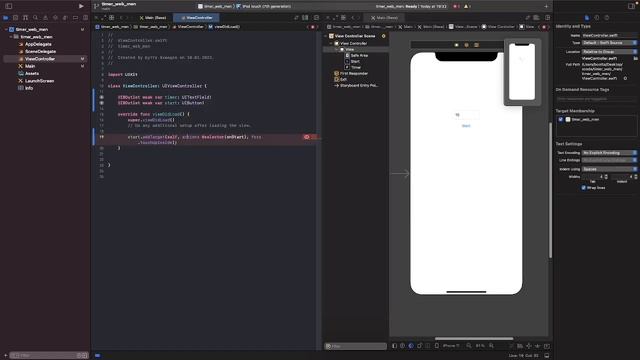Collapse the timer_web_men group folder
Viewport: 640px width, 360px height.
click(x=11, y=37)
